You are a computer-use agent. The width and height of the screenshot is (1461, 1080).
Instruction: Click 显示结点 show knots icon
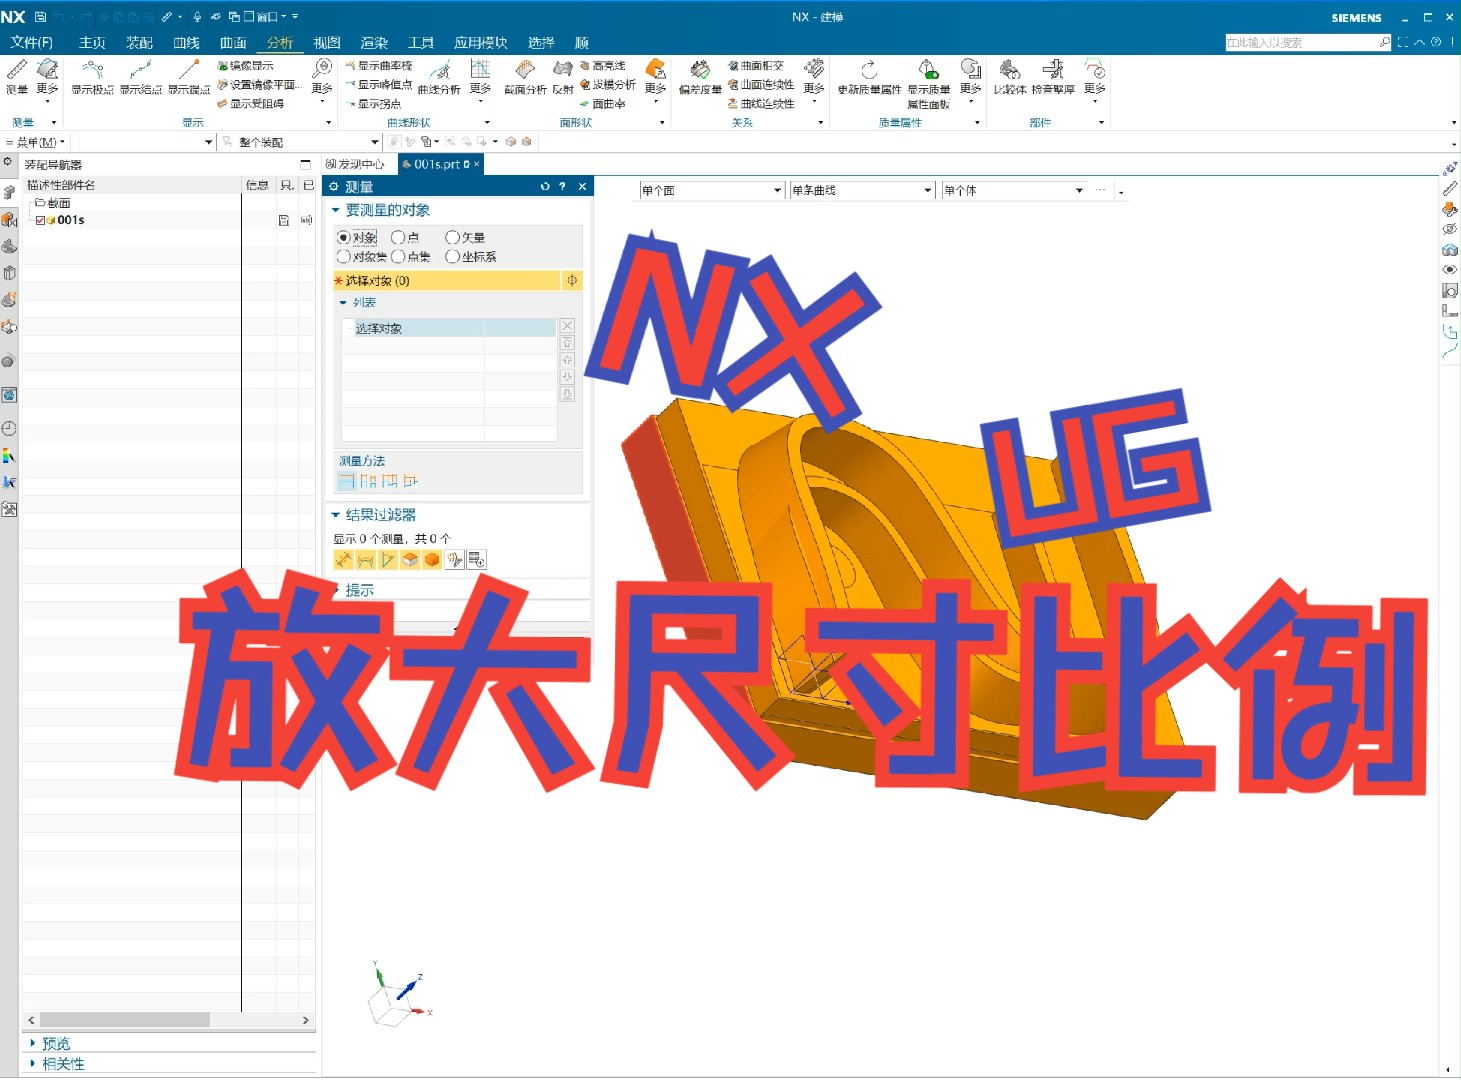pyautogui.click(x=141, y=76)
